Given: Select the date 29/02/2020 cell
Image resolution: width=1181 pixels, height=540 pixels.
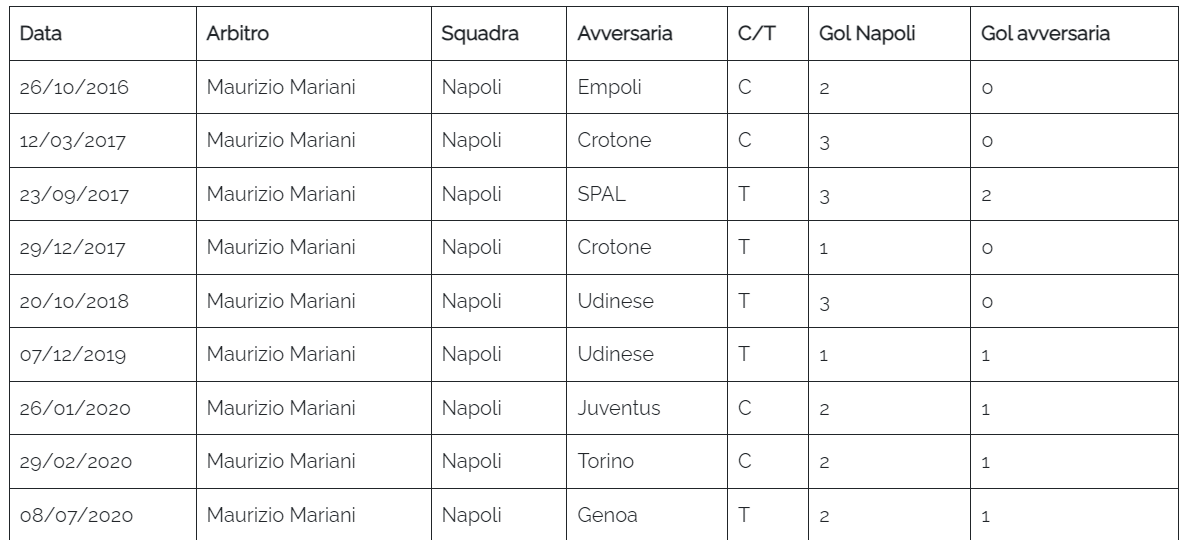Looking at the screenshot, I should [x=75, y=462].
